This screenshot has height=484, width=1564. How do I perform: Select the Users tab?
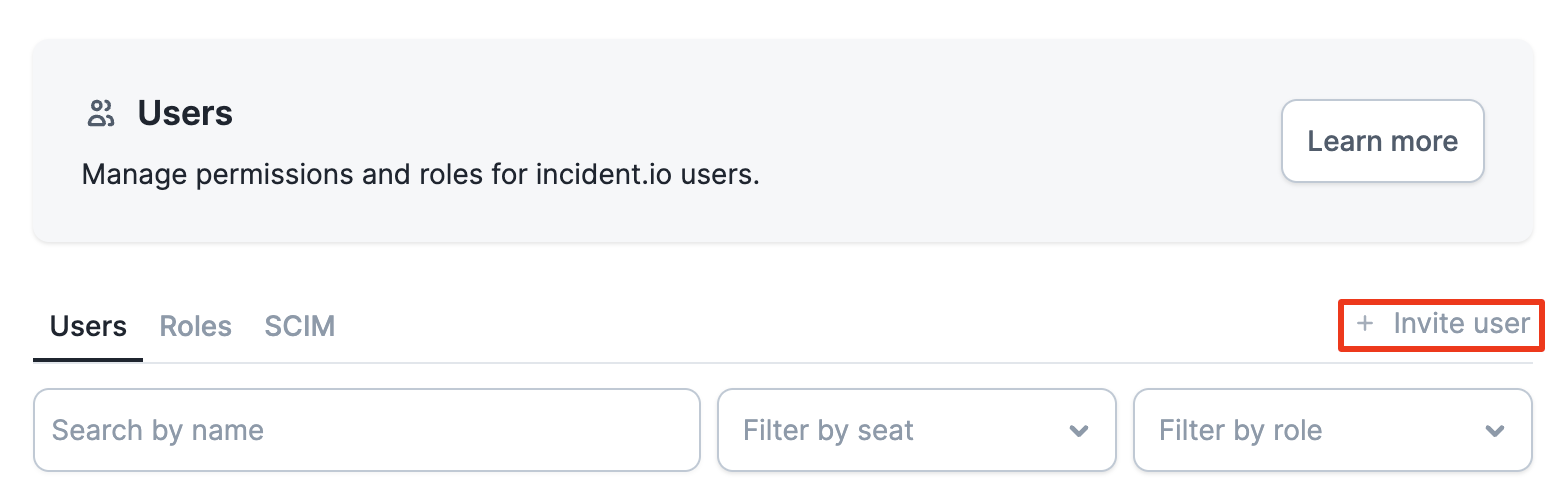click(88, 326)
